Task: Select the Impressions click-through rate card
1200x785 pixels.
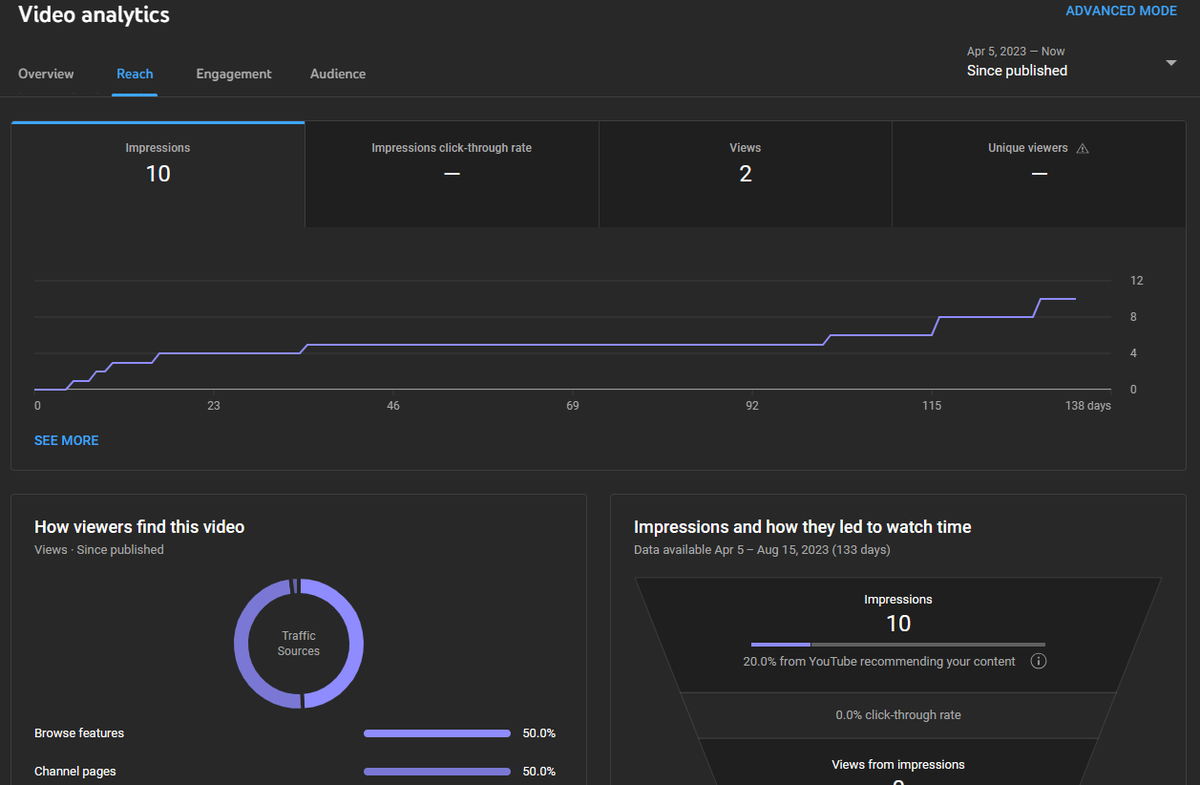Action: 452,174
